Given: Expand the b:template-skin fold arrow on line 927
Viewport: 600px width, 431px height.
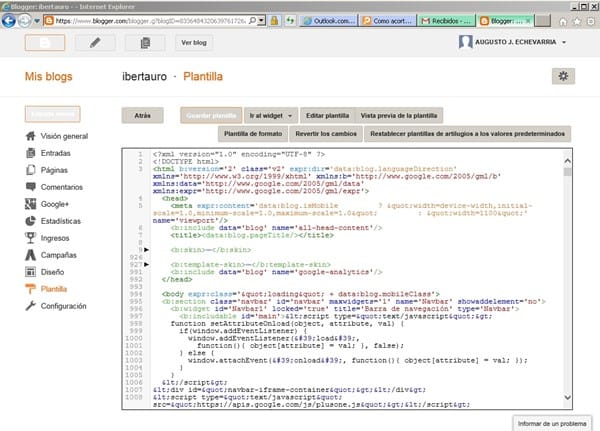Looking at the screenshot, I should [145, 264].
